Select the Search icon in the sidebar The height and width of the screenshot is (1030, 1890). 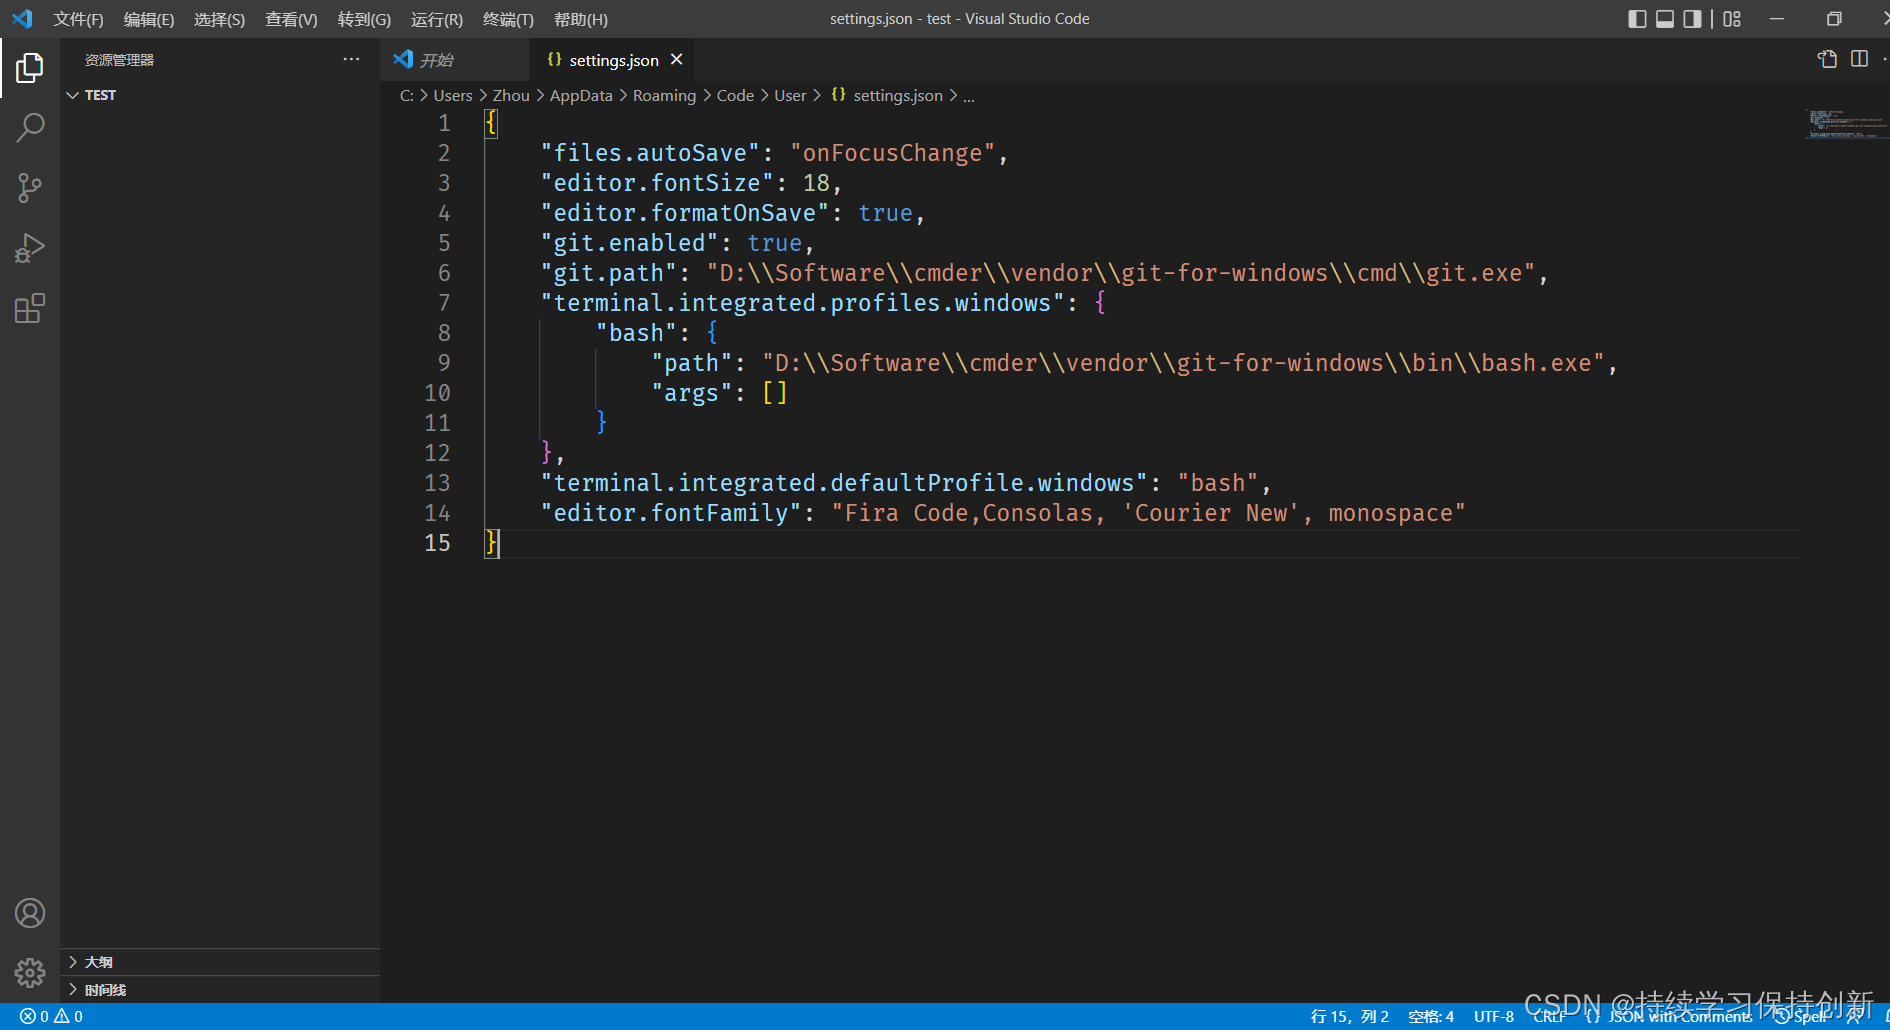pyautogui.click(x=30, y=127)
